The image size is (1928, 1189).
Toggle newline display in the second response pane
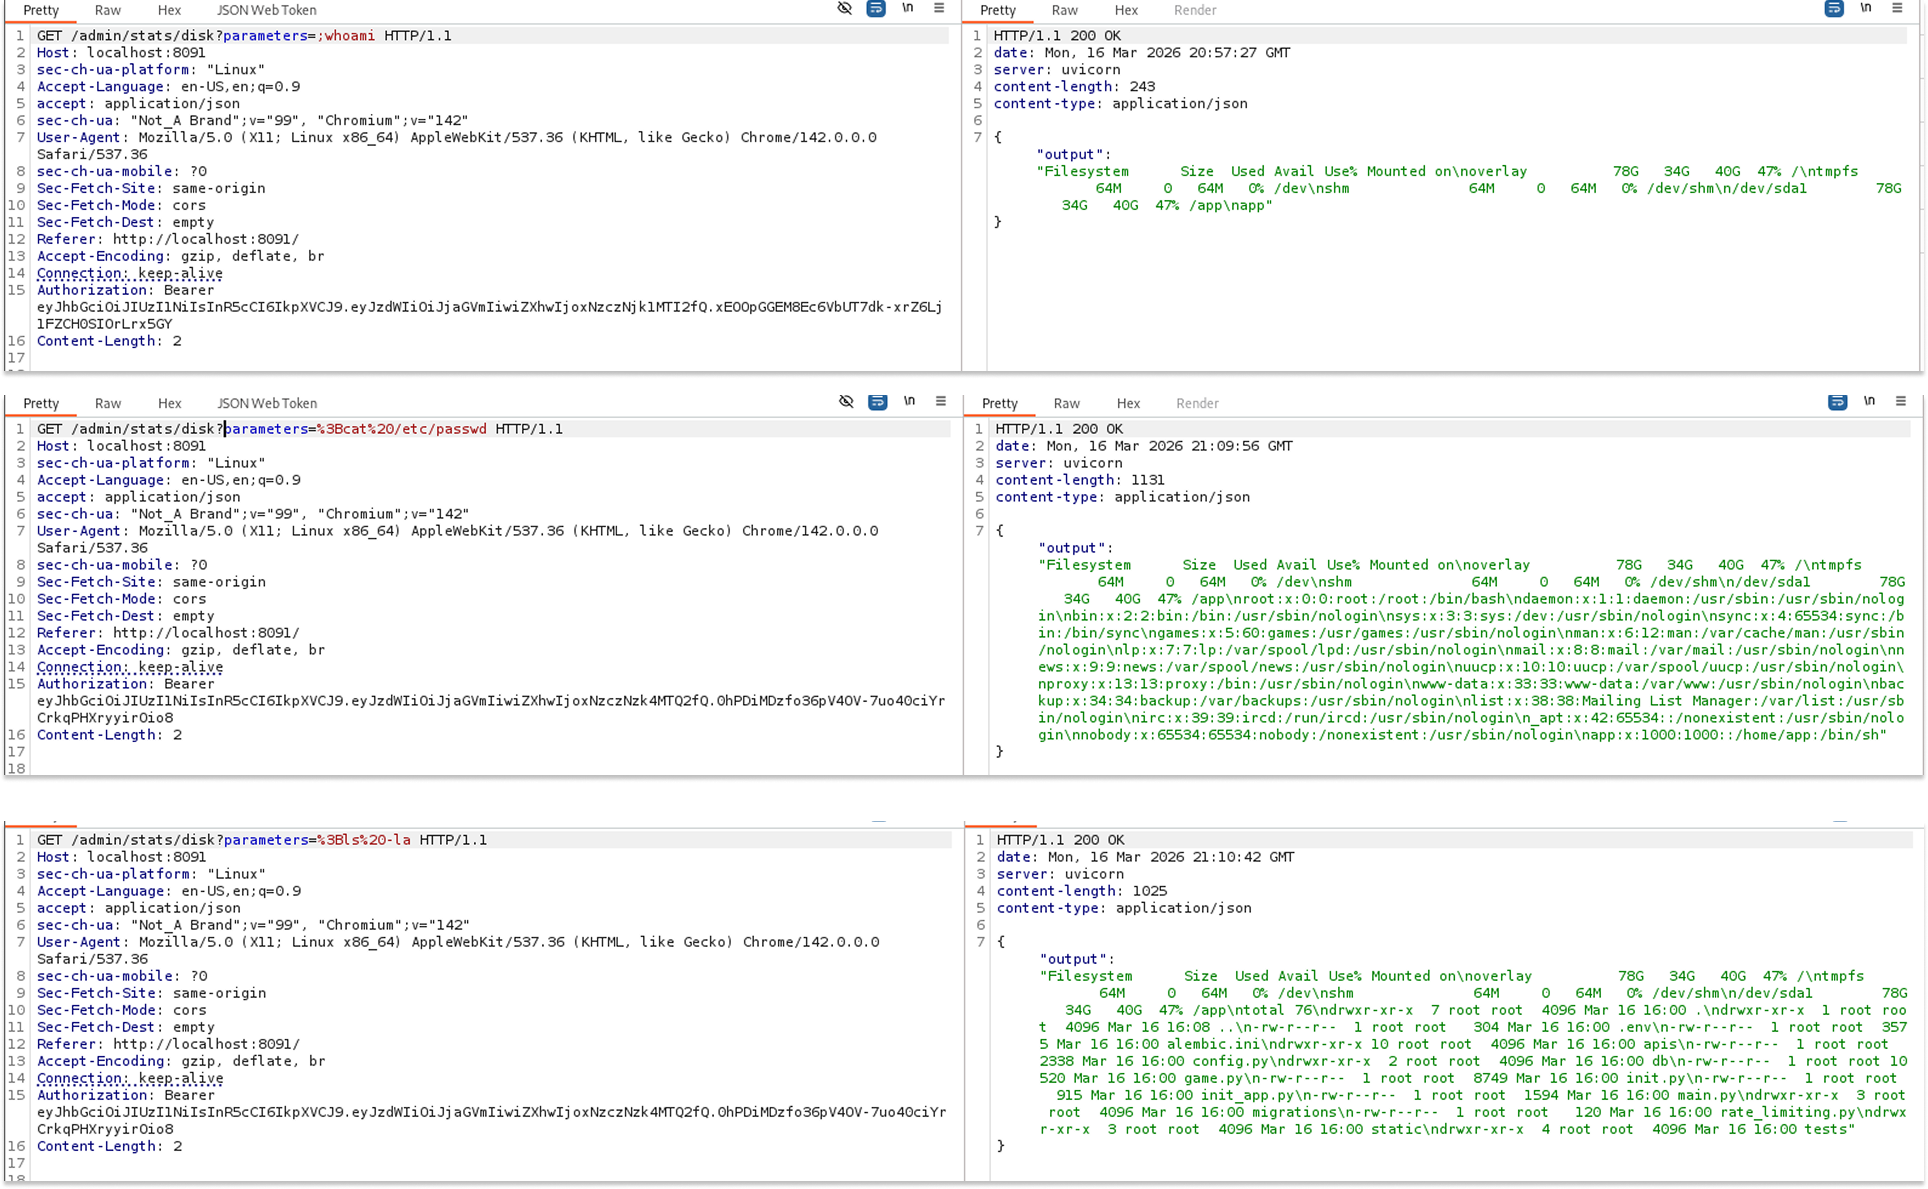click(x=1870, y=402)
